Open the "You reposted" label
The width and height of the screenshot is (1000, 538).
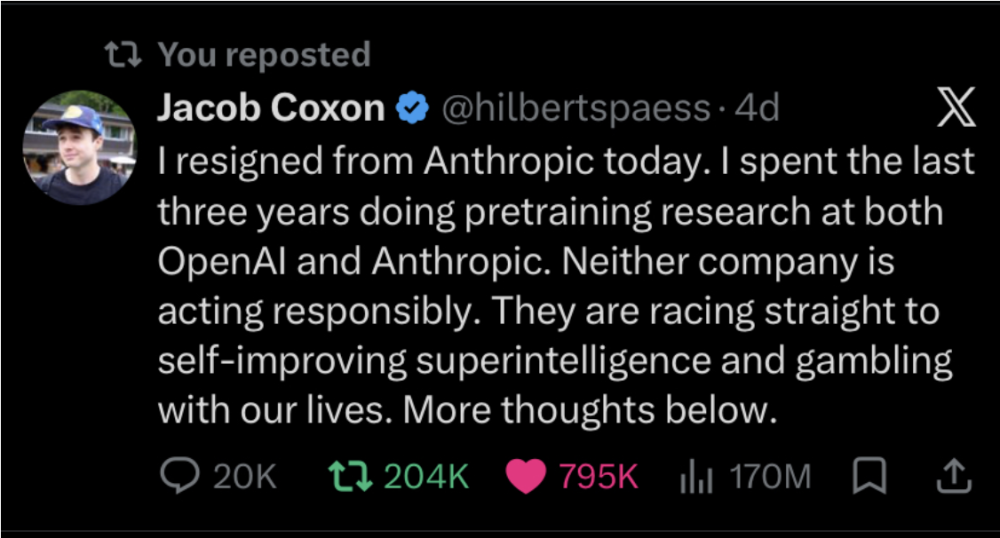pos(264,55)
